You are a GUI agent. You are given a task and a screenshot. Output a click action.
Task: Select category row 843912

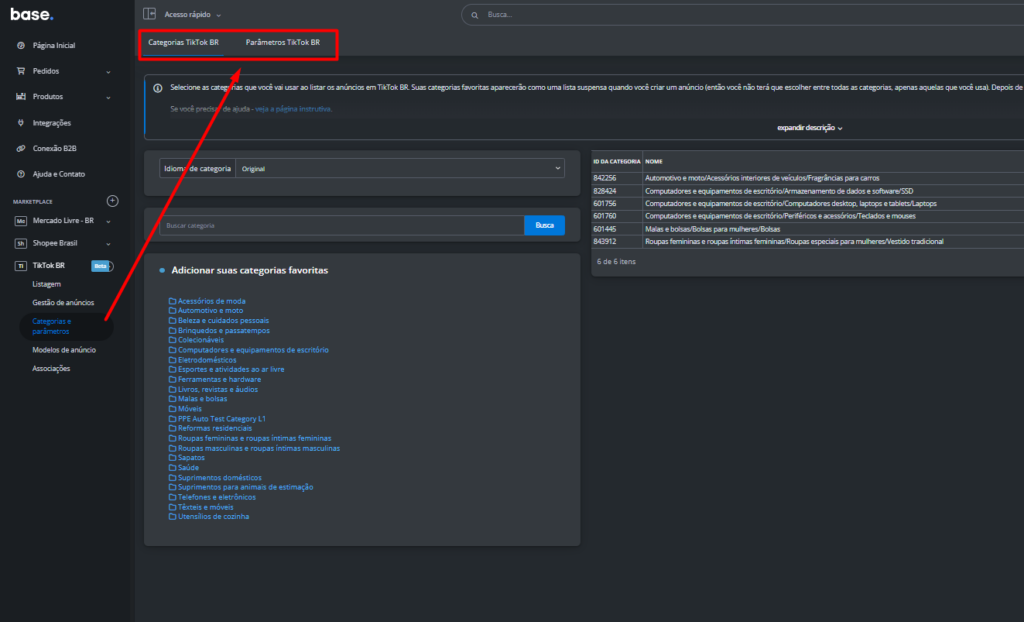[808, 242]
